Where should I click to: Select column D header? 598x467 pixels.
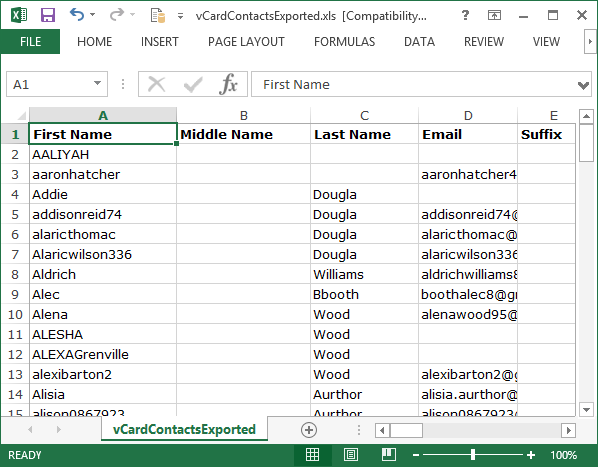(x=468, y=115)
